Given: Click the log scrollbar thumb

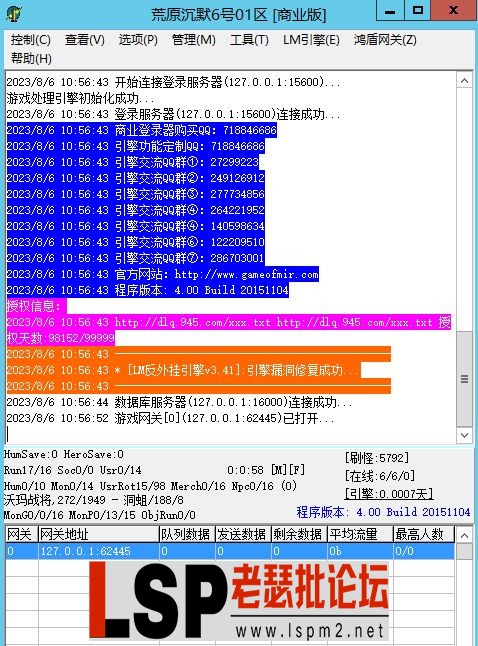Looking at the screenshot, I should pos(464,379).
